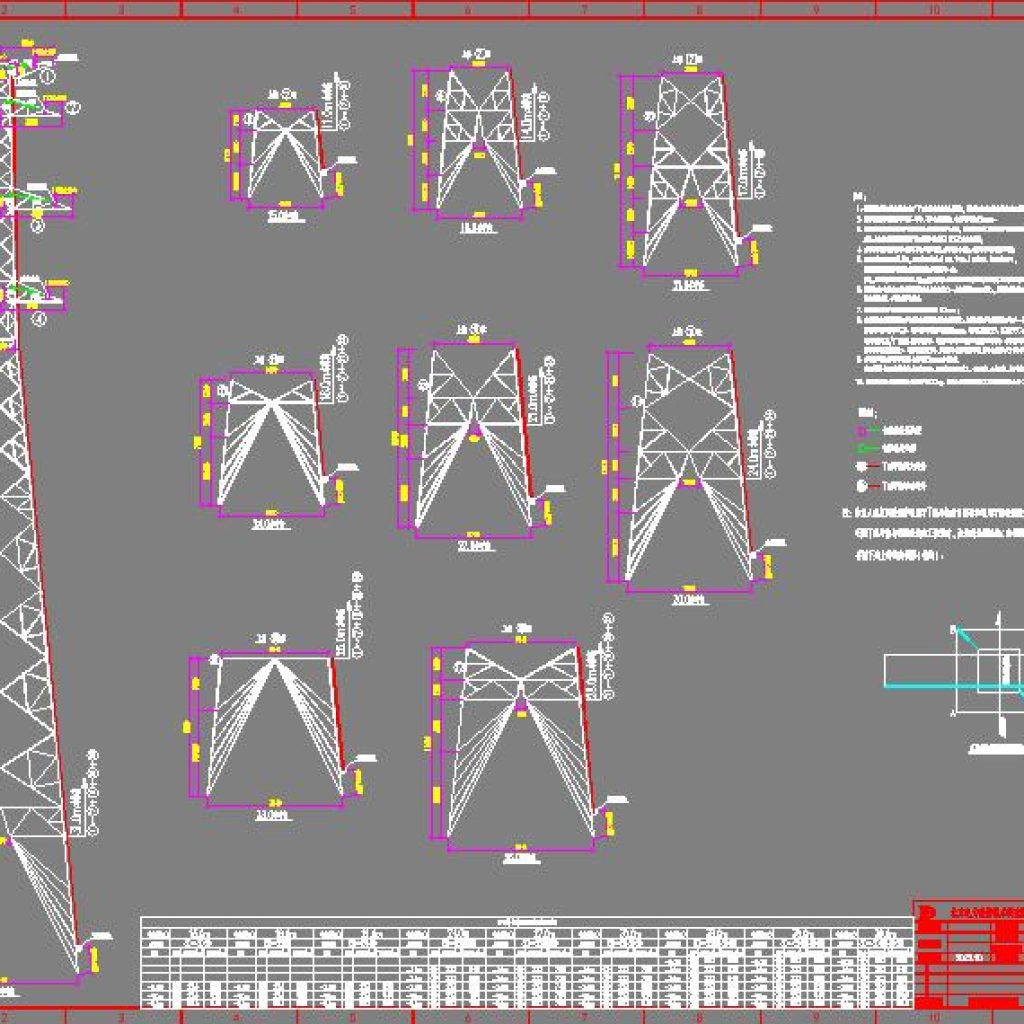Screen dimensions: 1024x1024
Task: Click column 10 in the top border ruler
Action: coord(932,9)
